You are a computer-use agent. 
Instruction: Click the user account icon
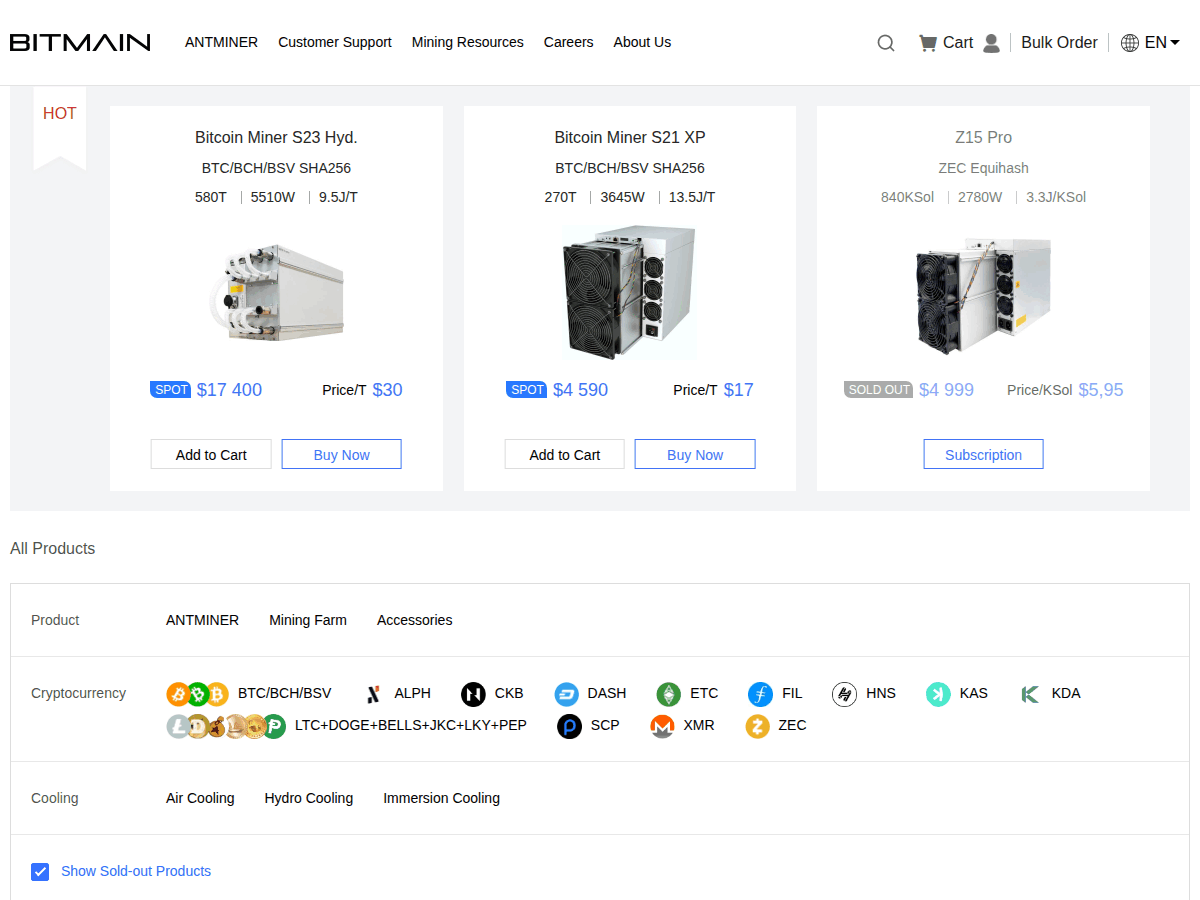point(991,43)
